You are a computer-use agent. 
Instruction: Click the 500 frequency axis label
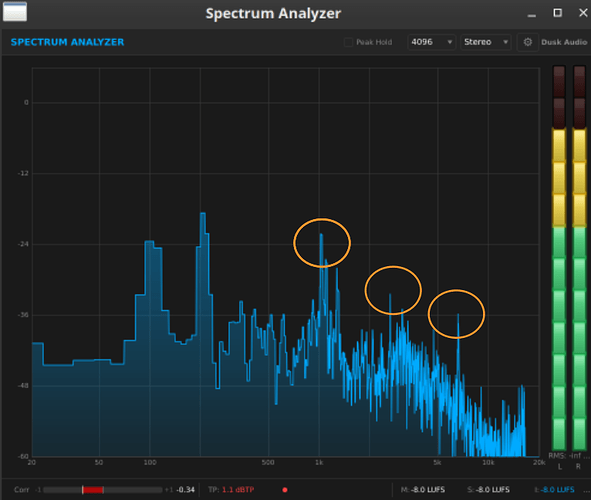click(x=268, y=462)
